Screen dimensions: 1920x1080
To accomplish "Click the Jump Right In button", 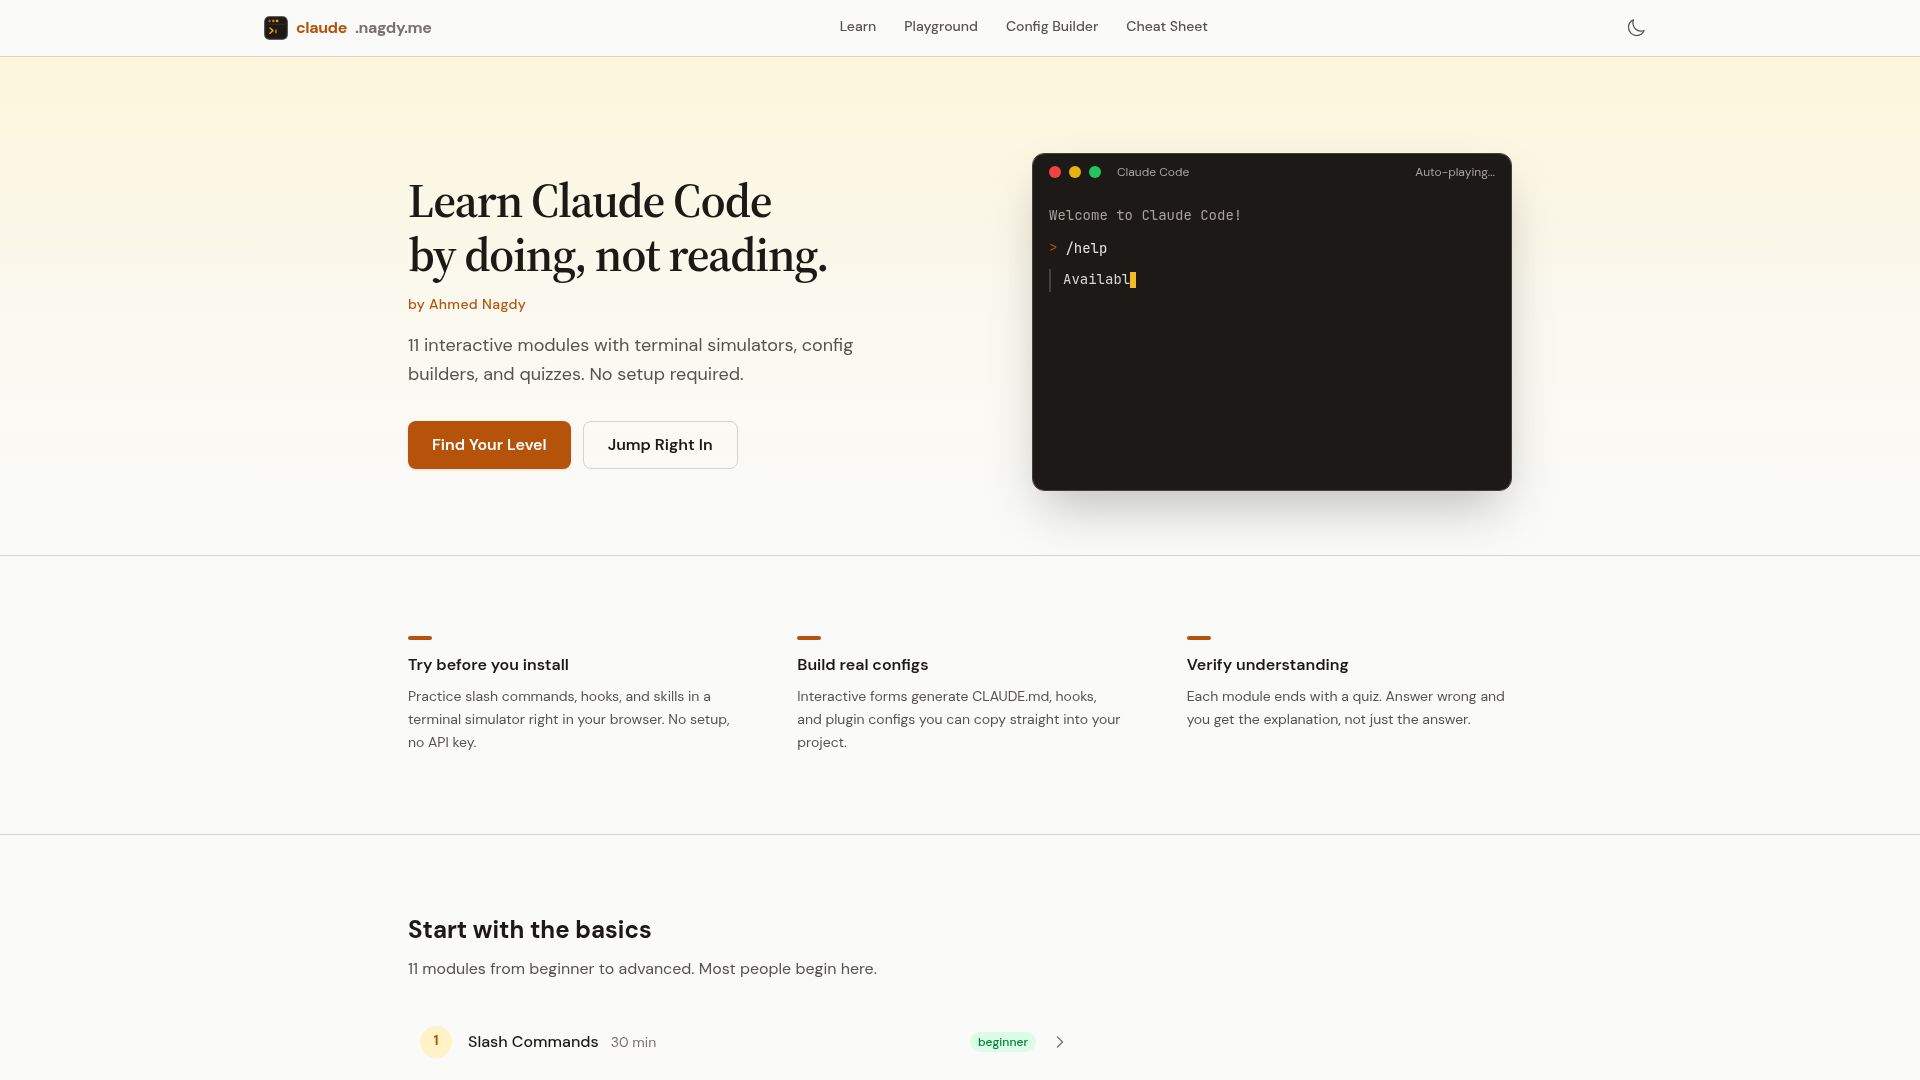I will coord(660,445).
